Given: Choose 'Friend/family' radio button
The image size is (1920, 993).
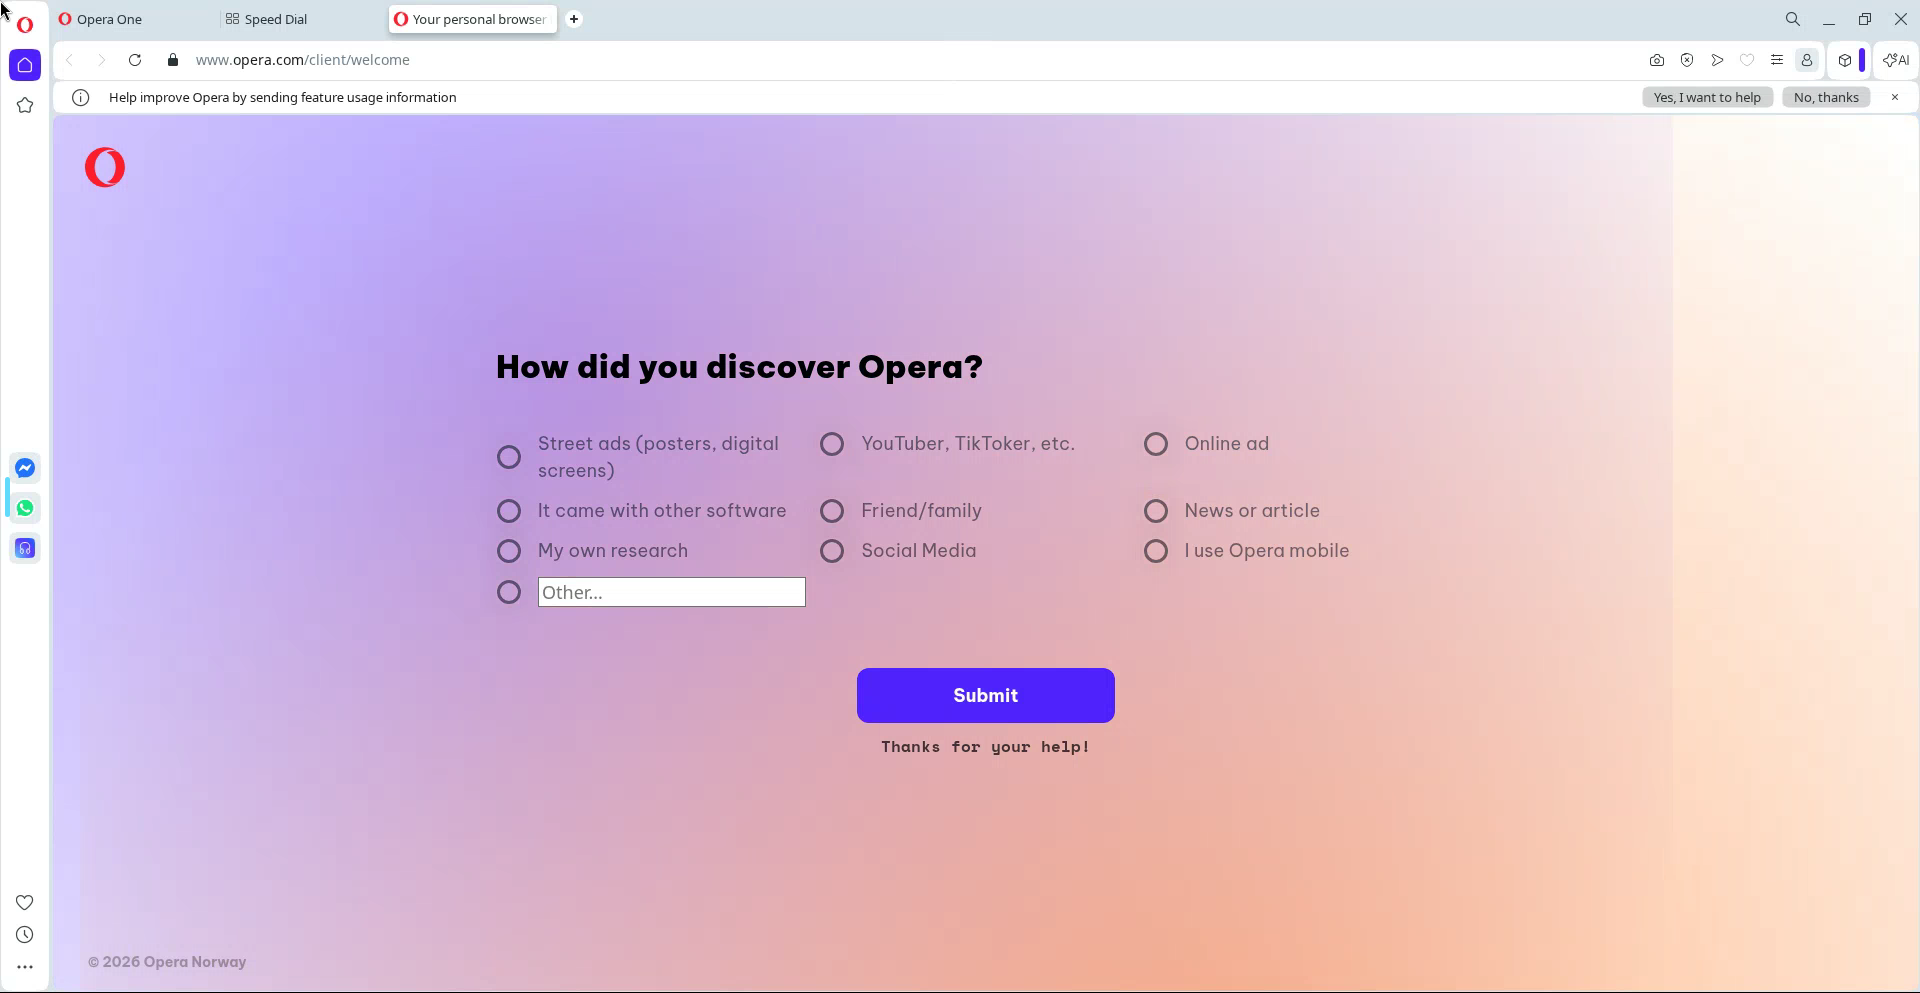Looking at the screenshot, I should [x=832, y=511].
